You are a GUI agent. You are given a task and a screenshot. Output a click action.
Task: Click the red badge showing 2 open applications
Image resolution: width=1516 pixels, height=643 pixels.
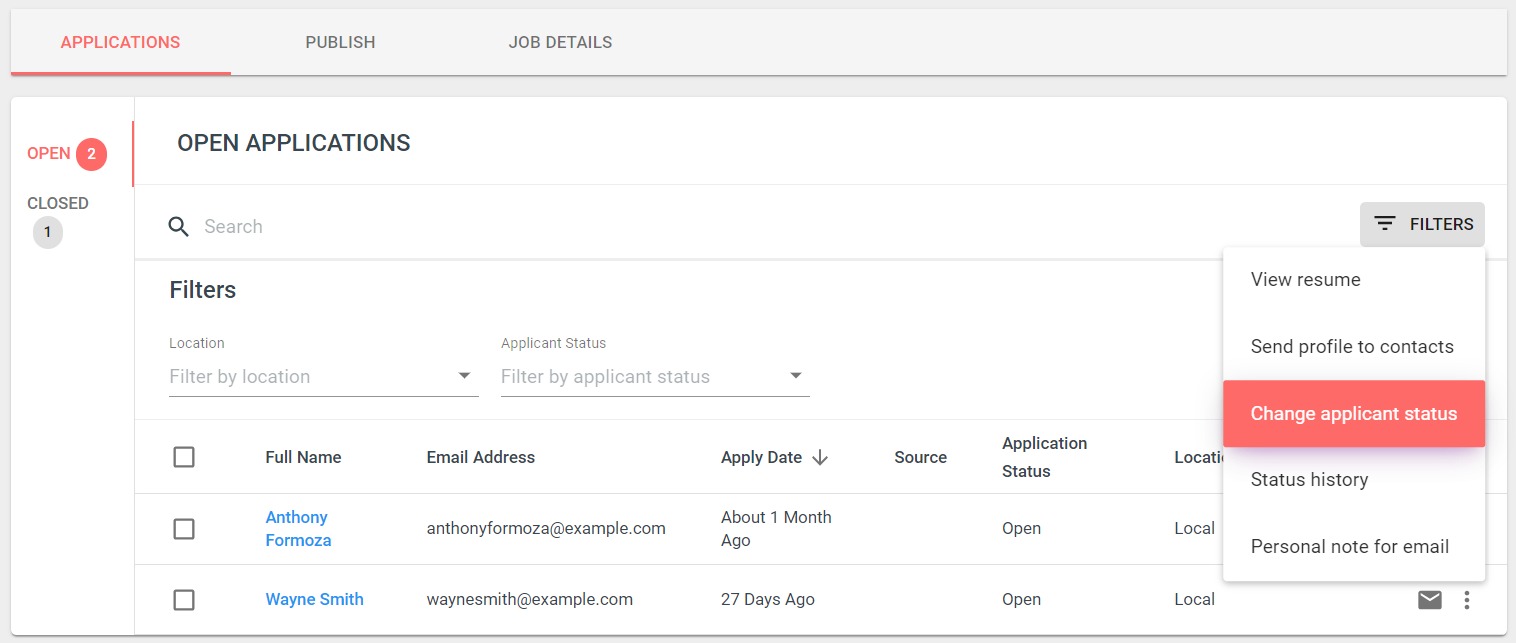pyautogui.click(x=91, y=154)
